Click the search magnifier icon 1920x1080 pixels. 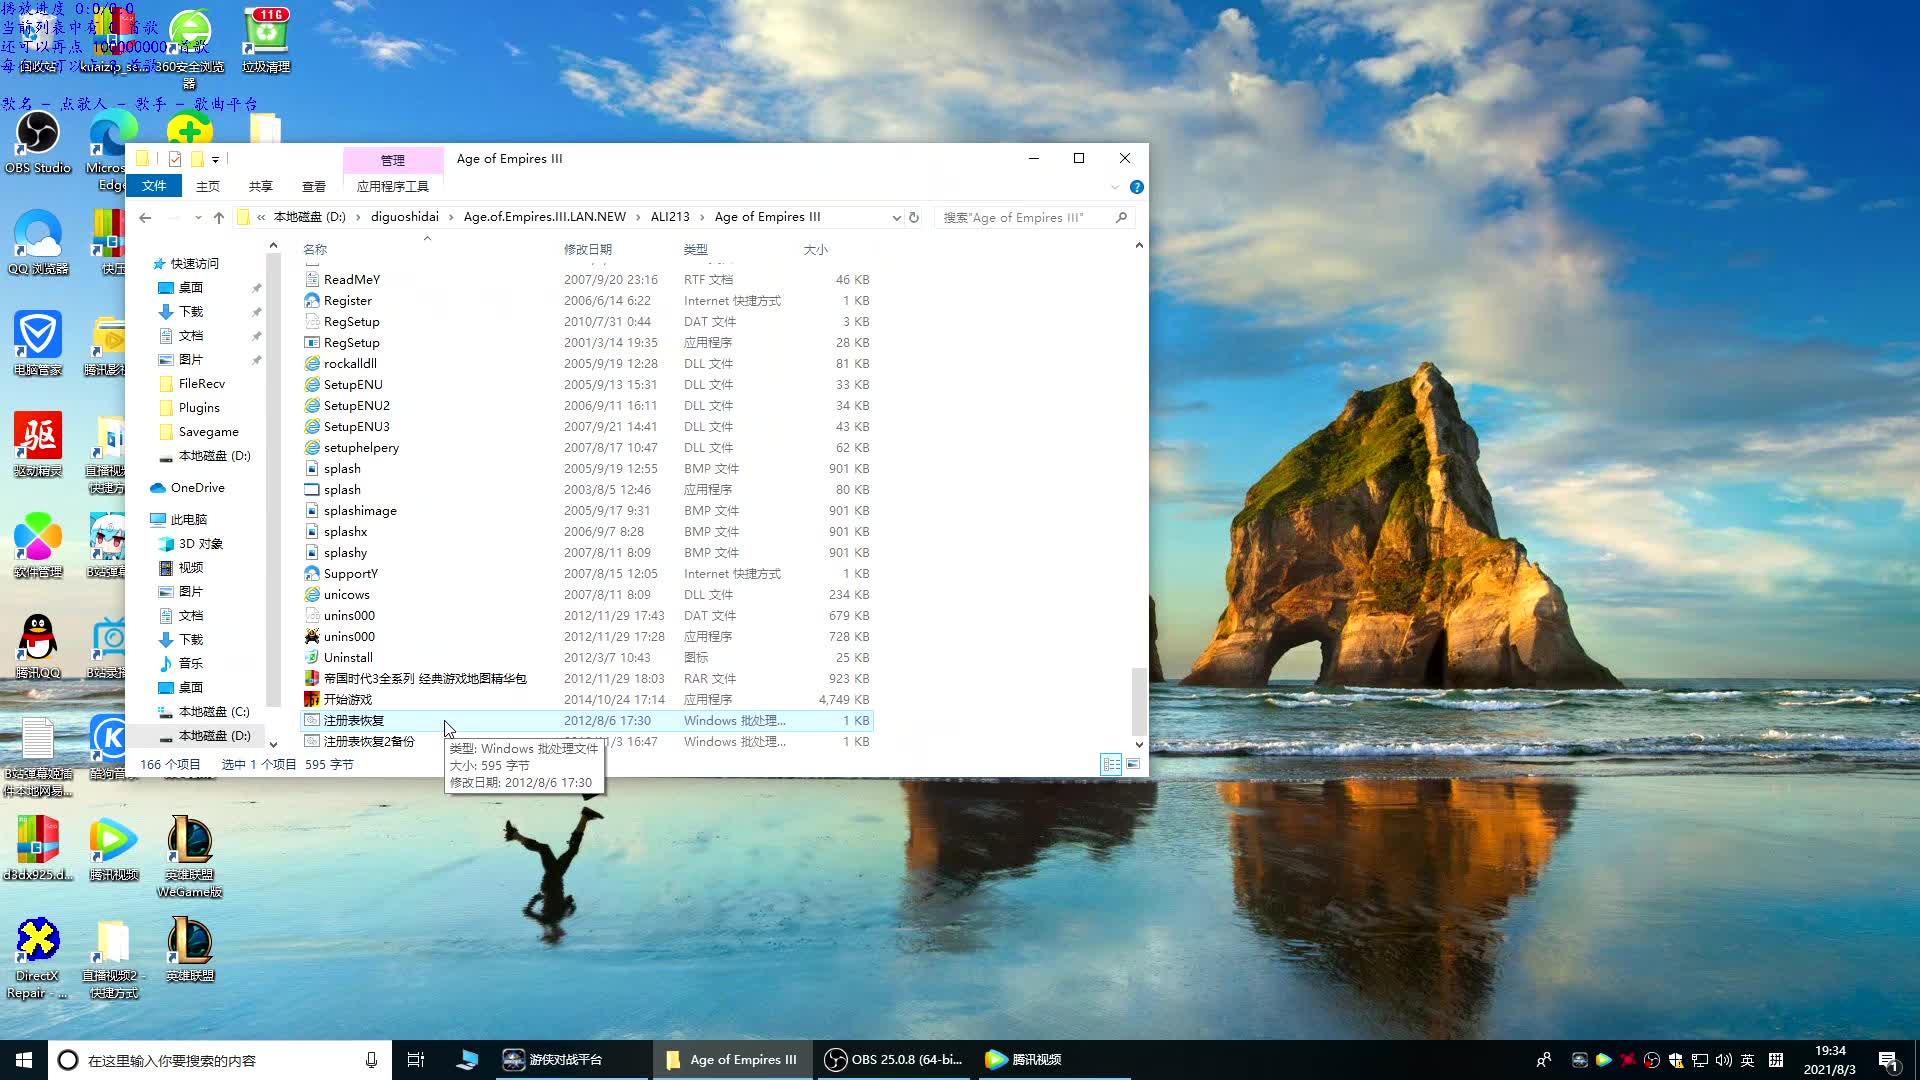1121,217
